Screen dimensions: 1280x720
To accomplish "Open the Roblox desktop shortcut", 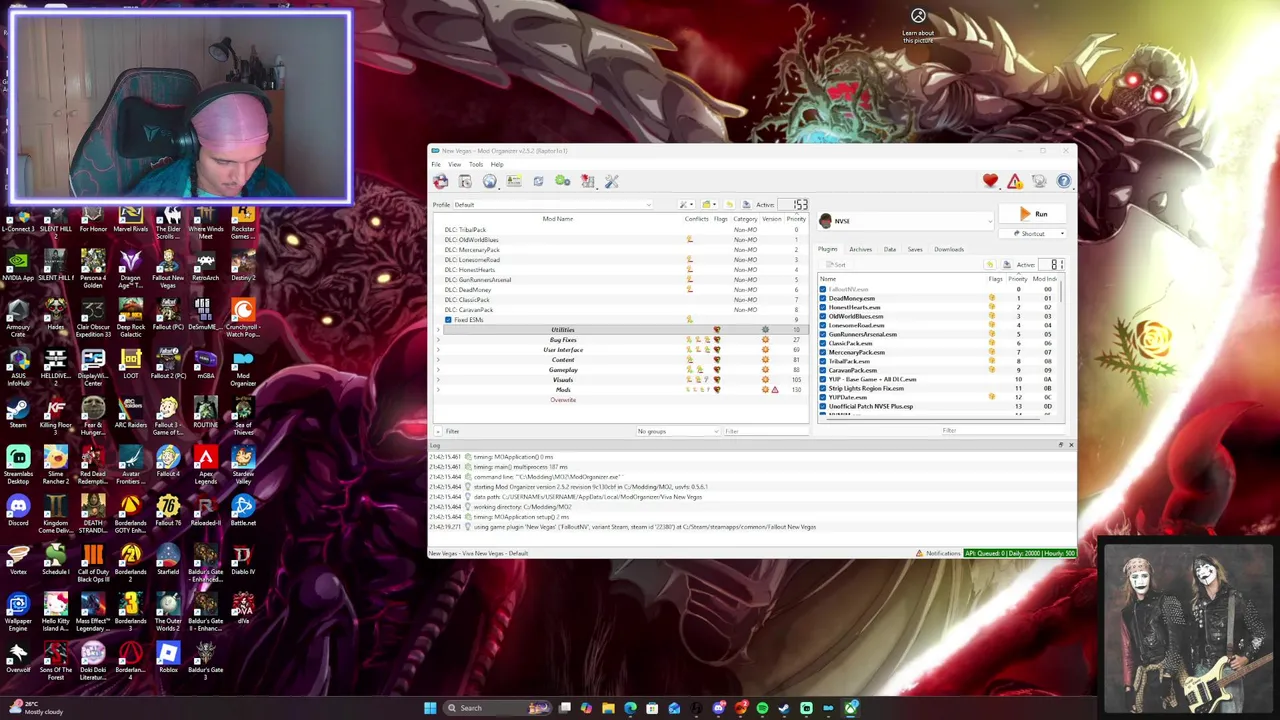I will 168,659.
